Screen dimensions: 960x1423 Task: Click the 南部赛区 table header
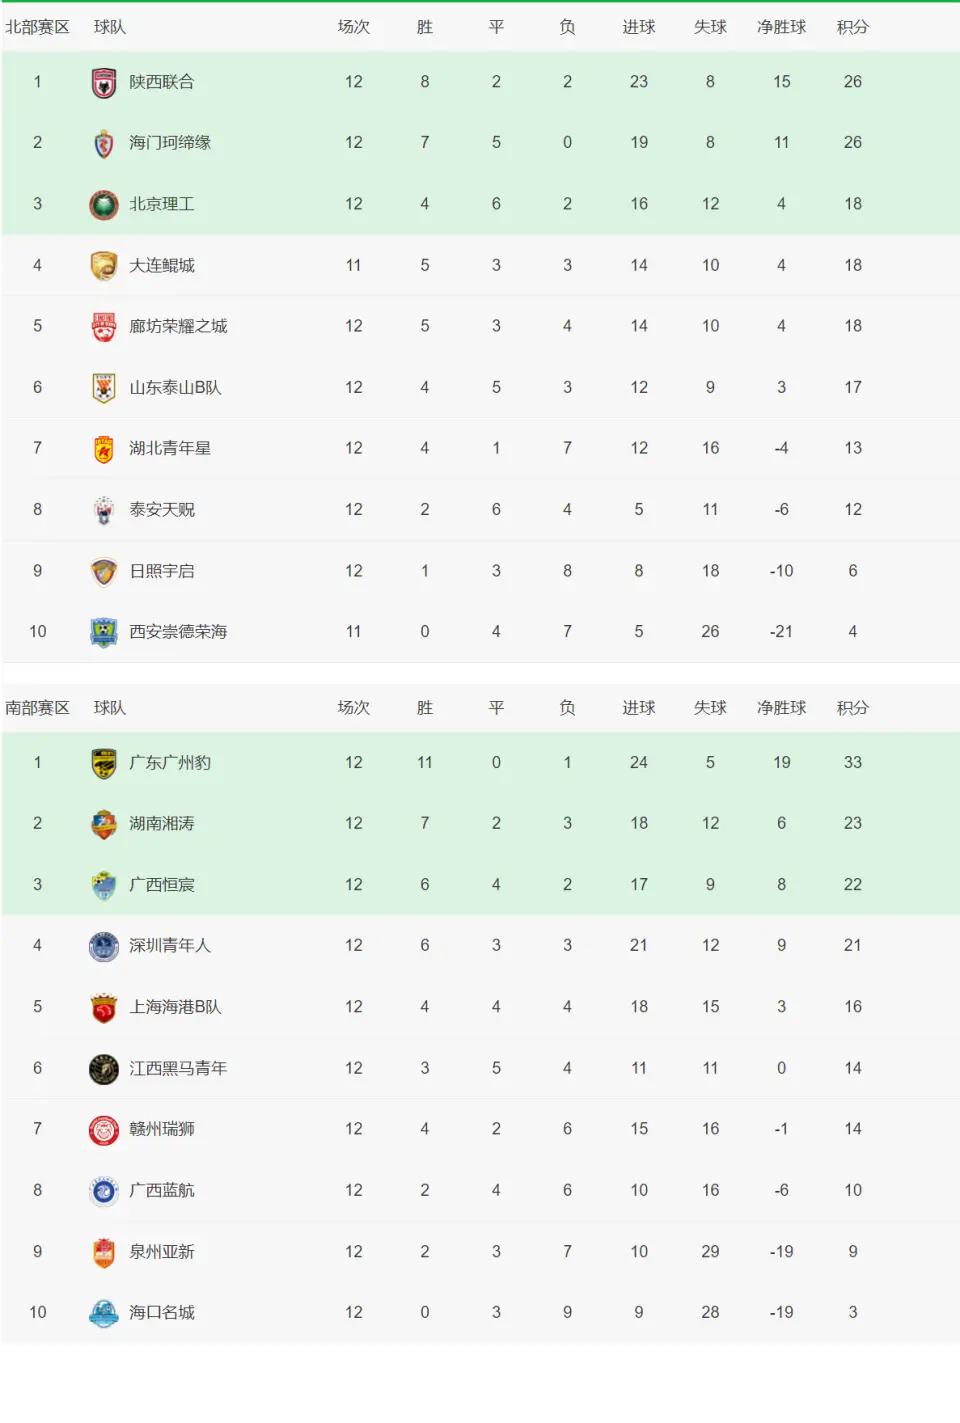[x=37, y=708]
